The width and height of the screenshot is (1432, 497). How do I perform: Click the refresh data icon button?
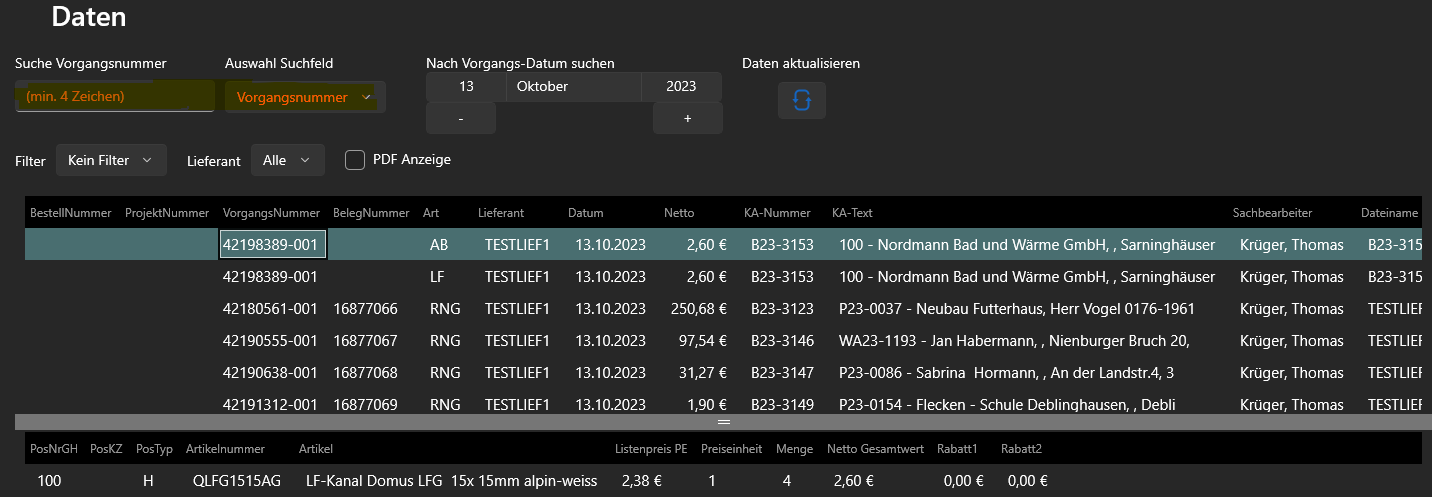tap(802, 100)
